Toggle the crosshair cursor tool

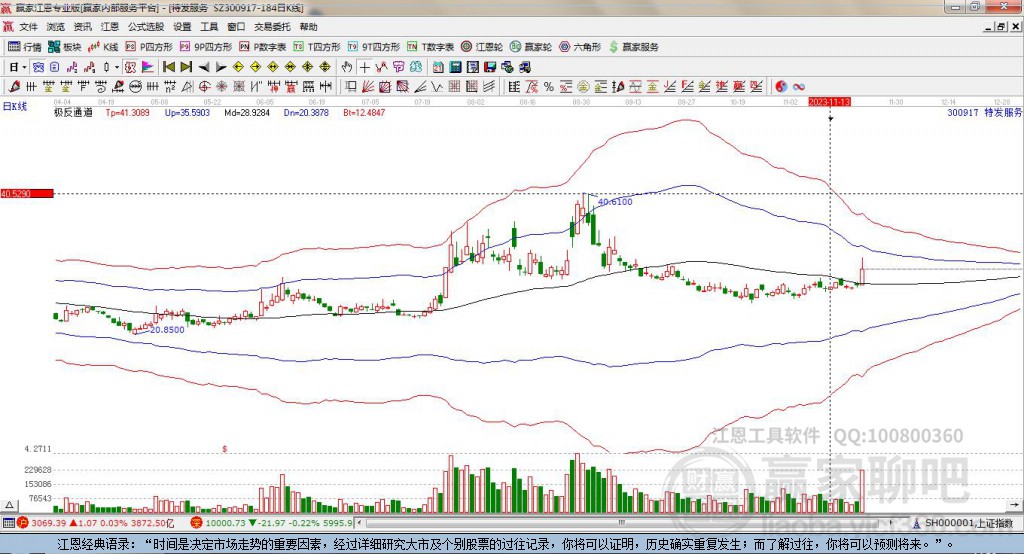point(364,67)
